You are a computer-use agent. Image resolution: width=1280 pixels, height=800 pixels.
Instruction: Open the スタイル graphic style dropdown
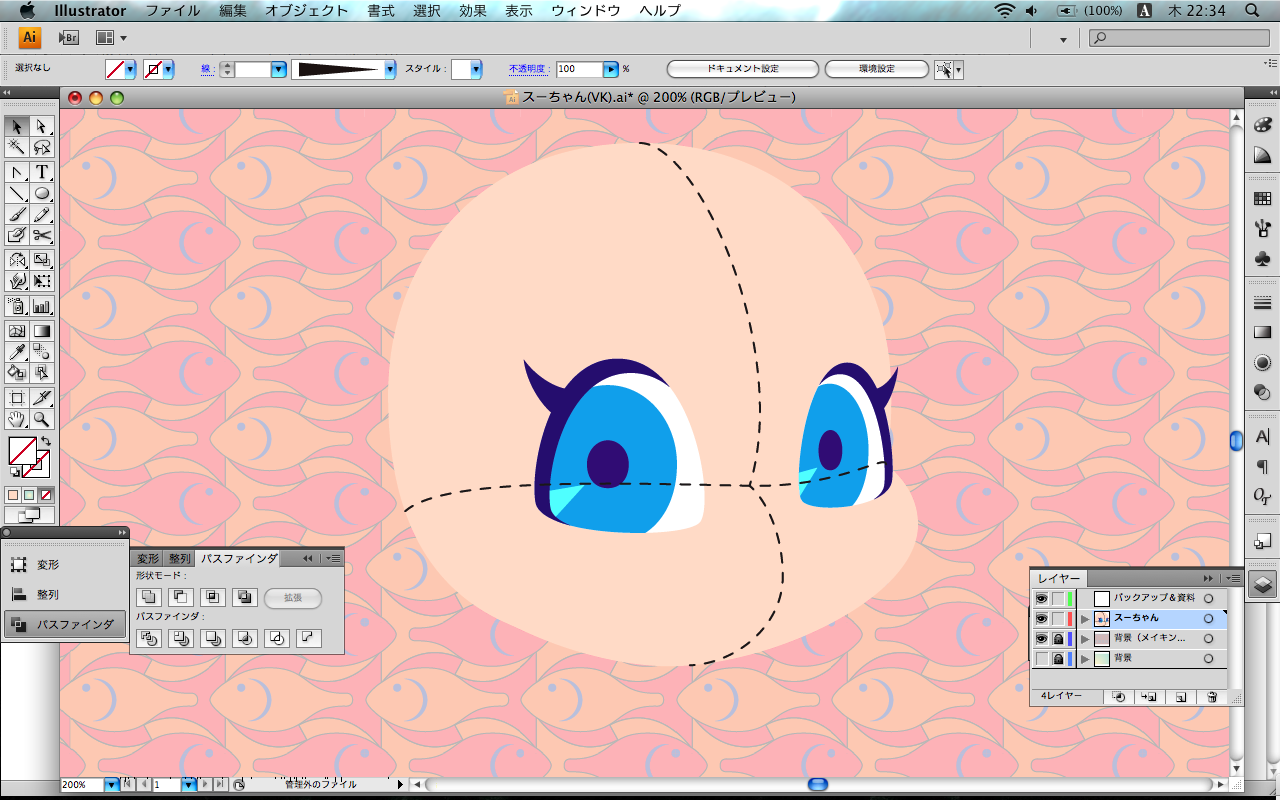coord(476,69)
